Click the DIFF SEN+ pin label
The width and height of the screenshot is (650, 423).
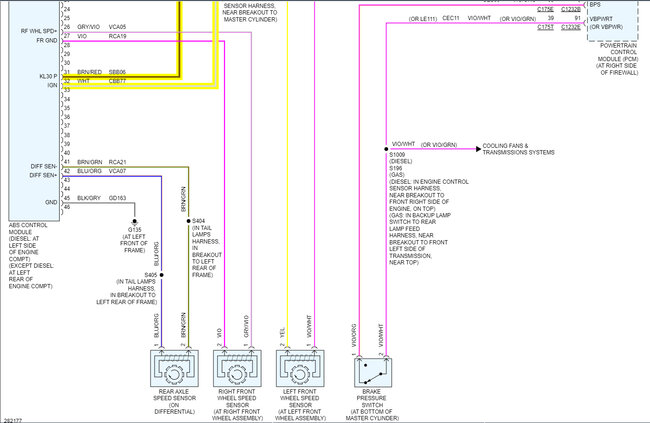44,175
